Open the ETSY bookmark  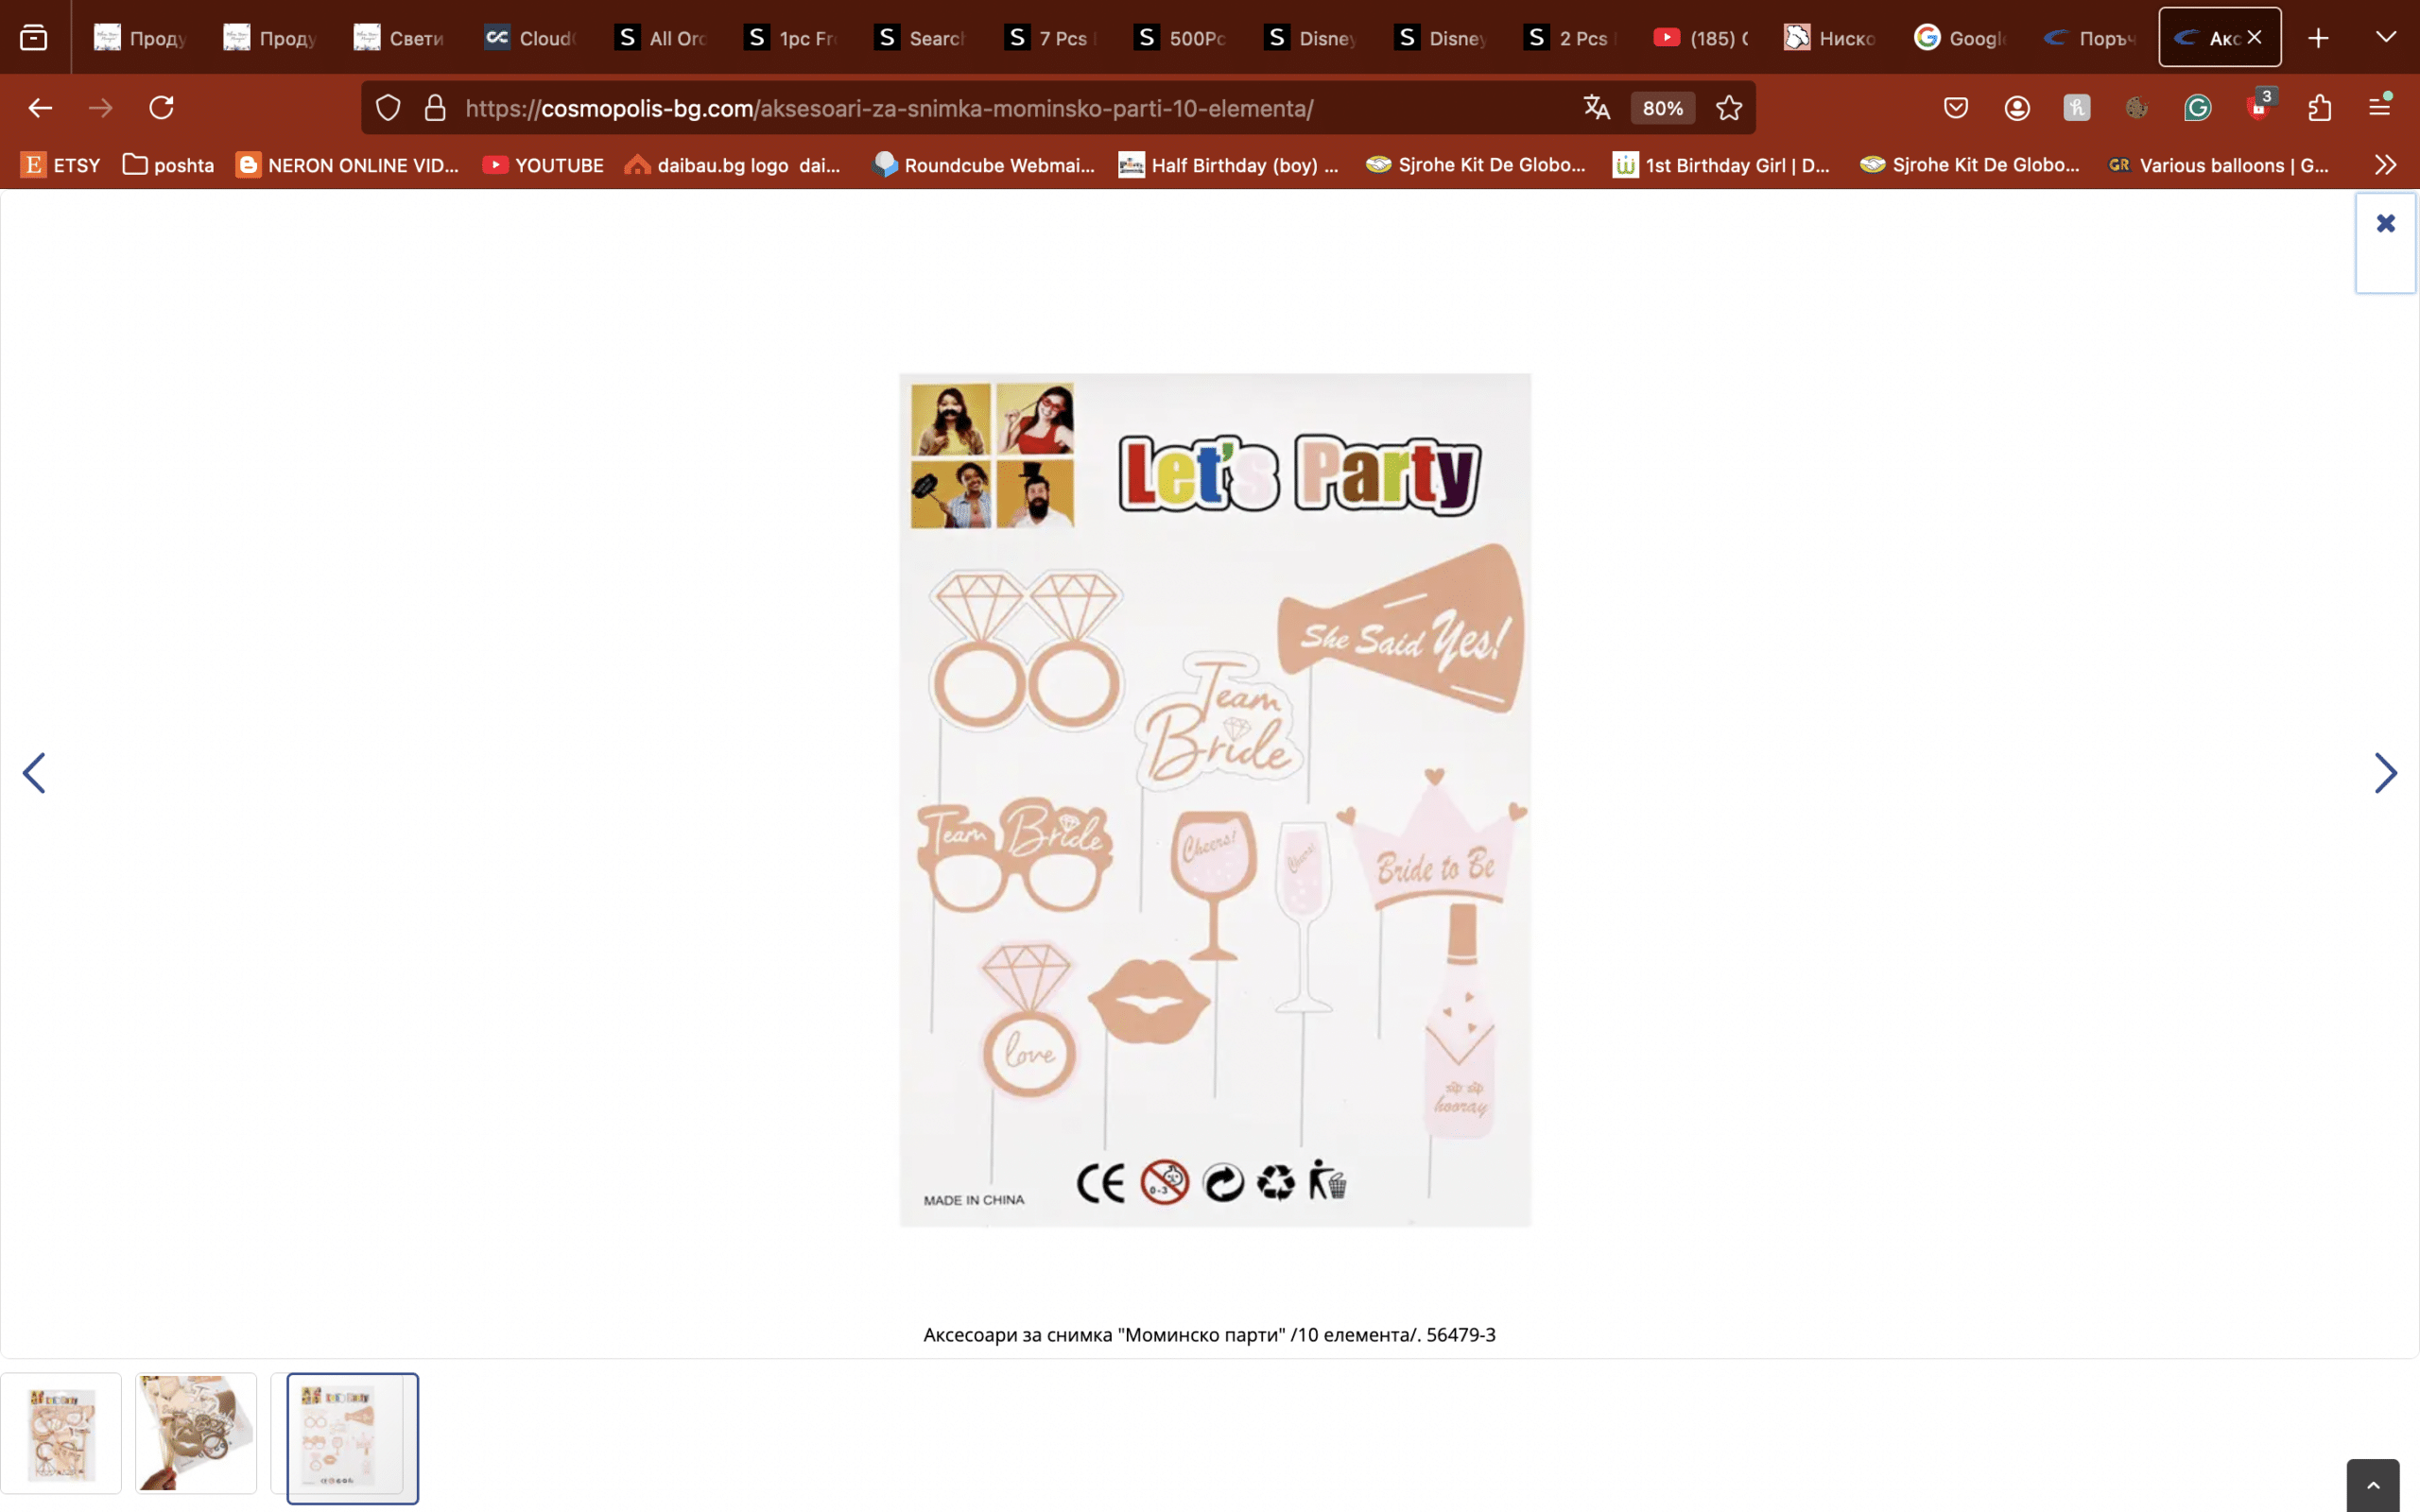tap(62, 165)
